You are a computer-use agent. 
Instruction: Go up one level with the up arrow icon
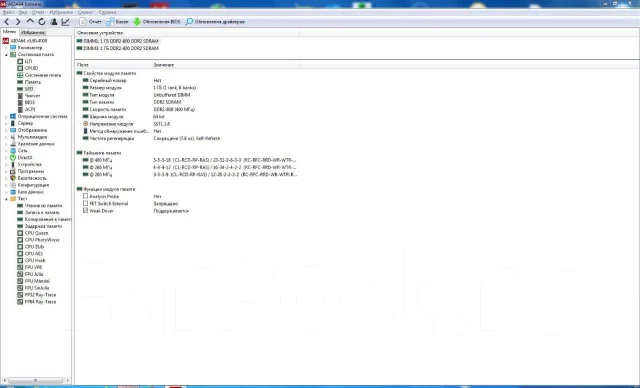[30, 21]
